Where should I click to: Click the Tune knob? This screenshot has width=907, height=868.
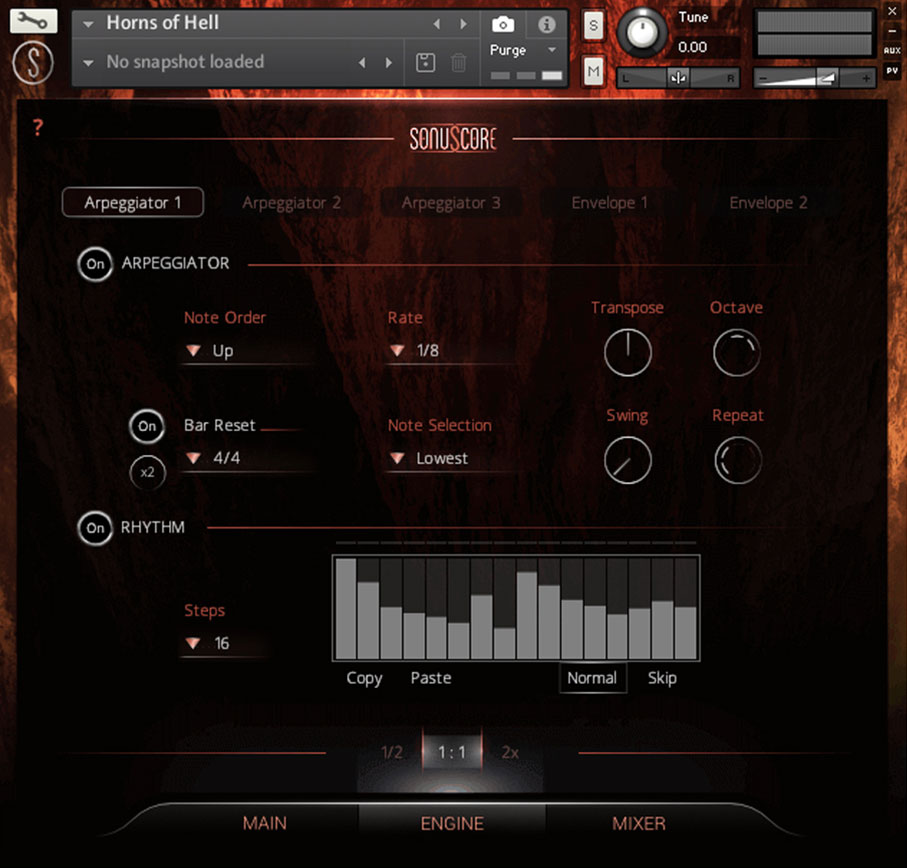tap(642, 32)
